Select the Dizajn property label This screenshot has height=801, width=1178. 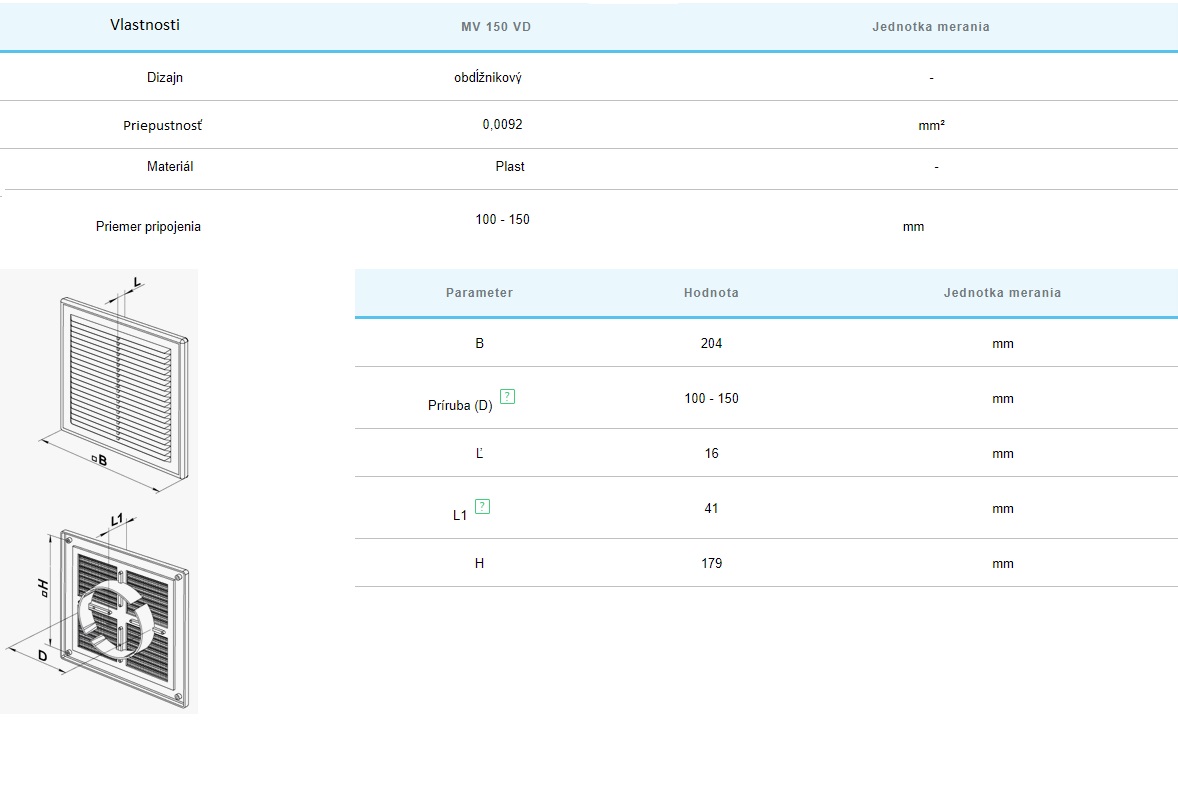click(x=165, y=77)
